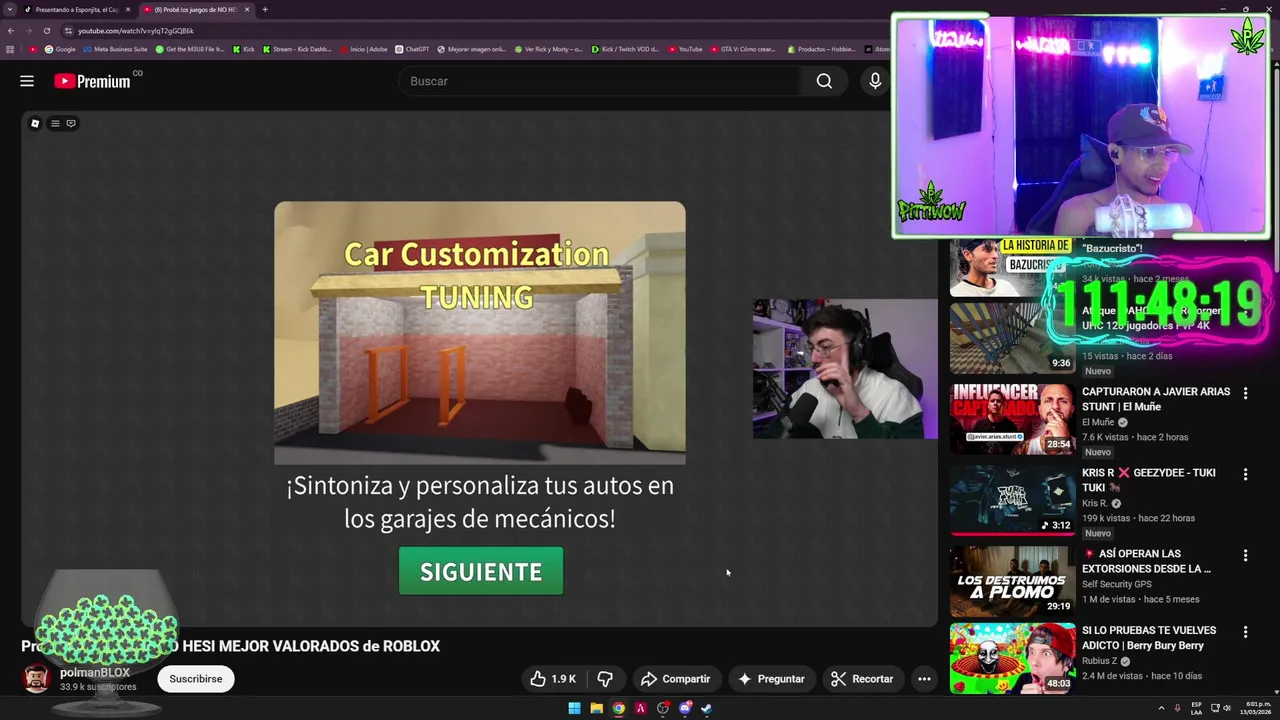Open the Kick / Twitch VOD bookmark
The width and height of the screenshot is (1280, 720).
point(625,49)
